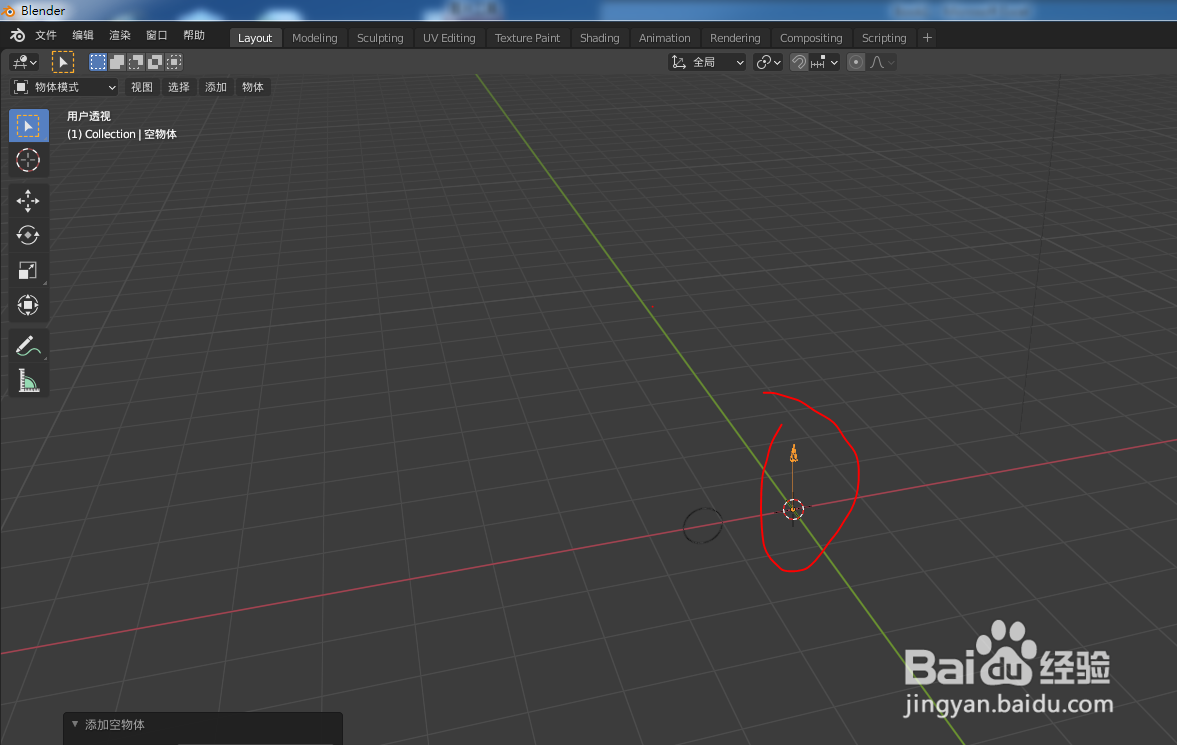
Task: Select the Select Box tool
Action: point(29,125)
